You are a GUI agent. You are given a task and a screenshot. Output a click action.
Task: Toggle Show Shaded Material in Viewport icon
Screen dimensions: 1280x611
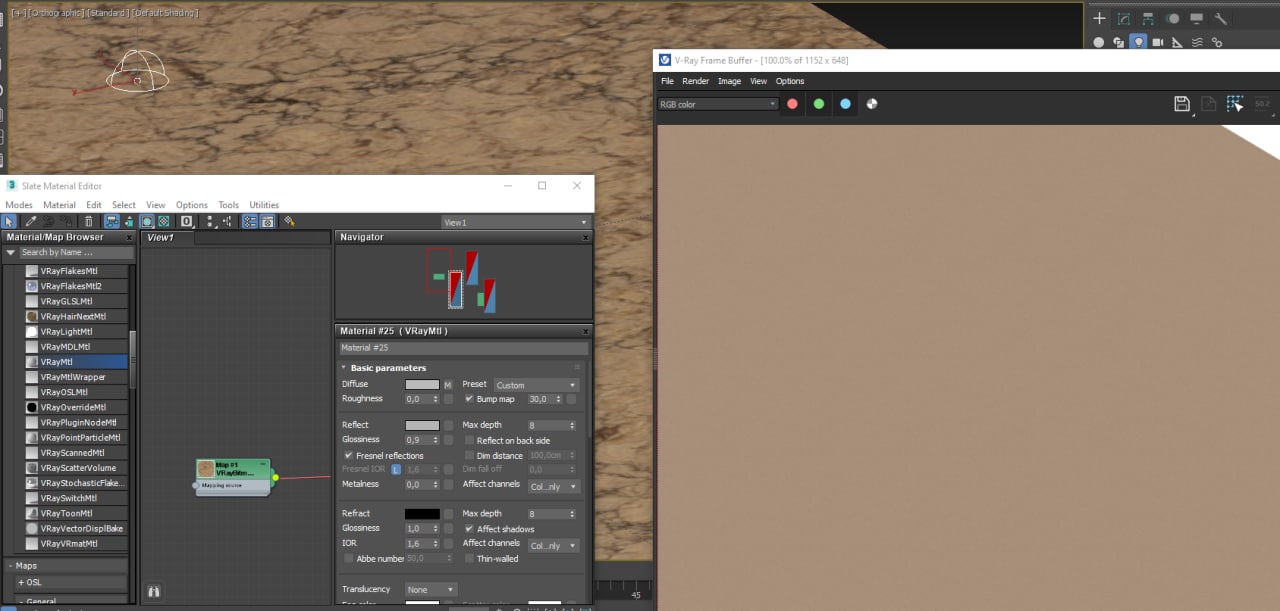click(147, 222)
